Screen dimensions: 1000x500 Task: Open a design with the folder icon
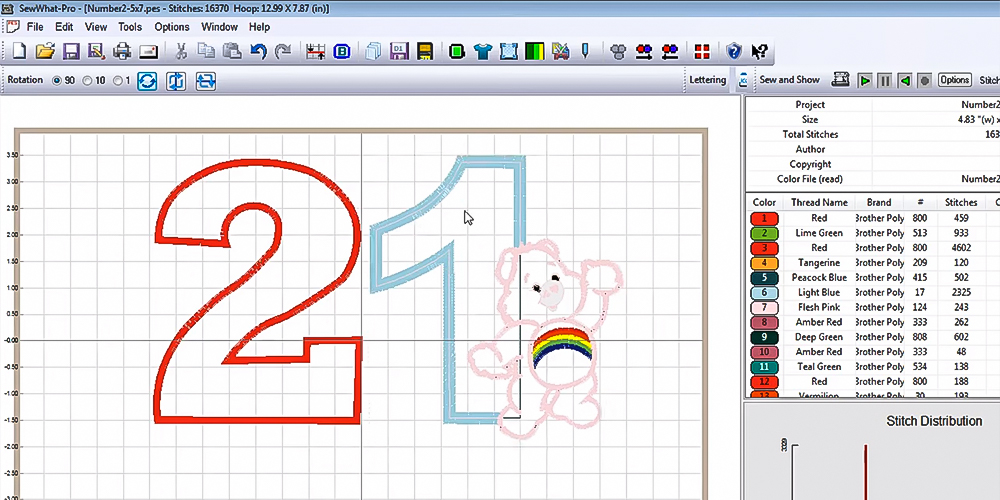[x=45, y=51]
